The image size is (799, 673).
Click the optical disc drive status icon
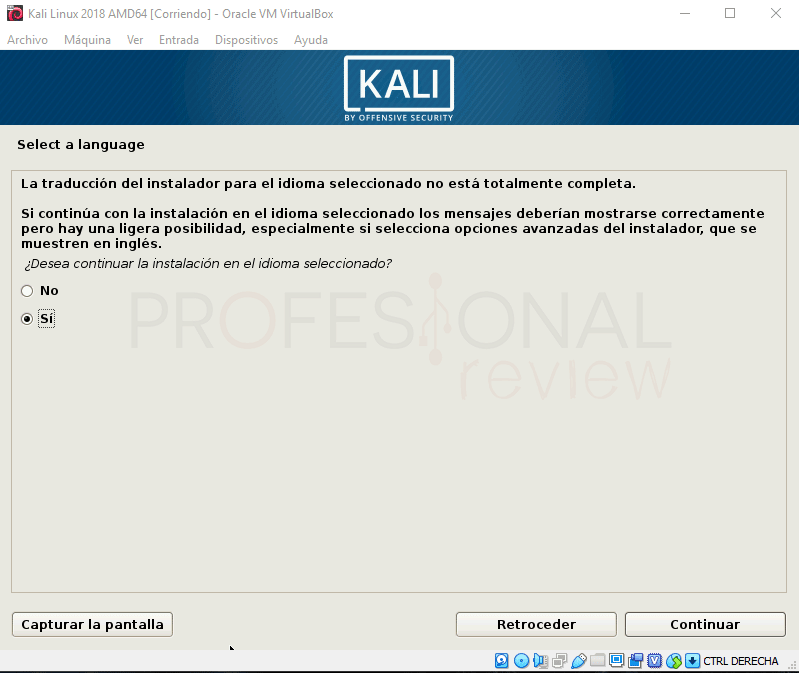click(x=521, y=661)
